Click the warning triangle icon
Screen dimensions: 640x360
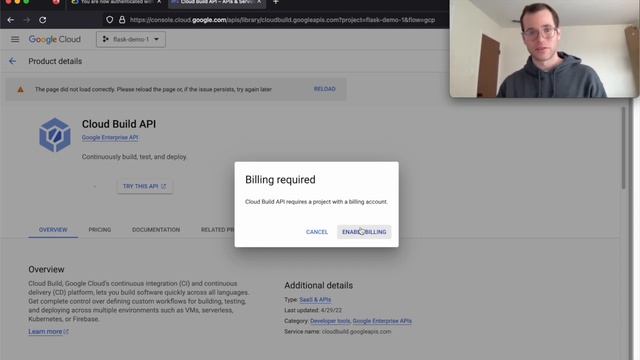click(20, 89)
